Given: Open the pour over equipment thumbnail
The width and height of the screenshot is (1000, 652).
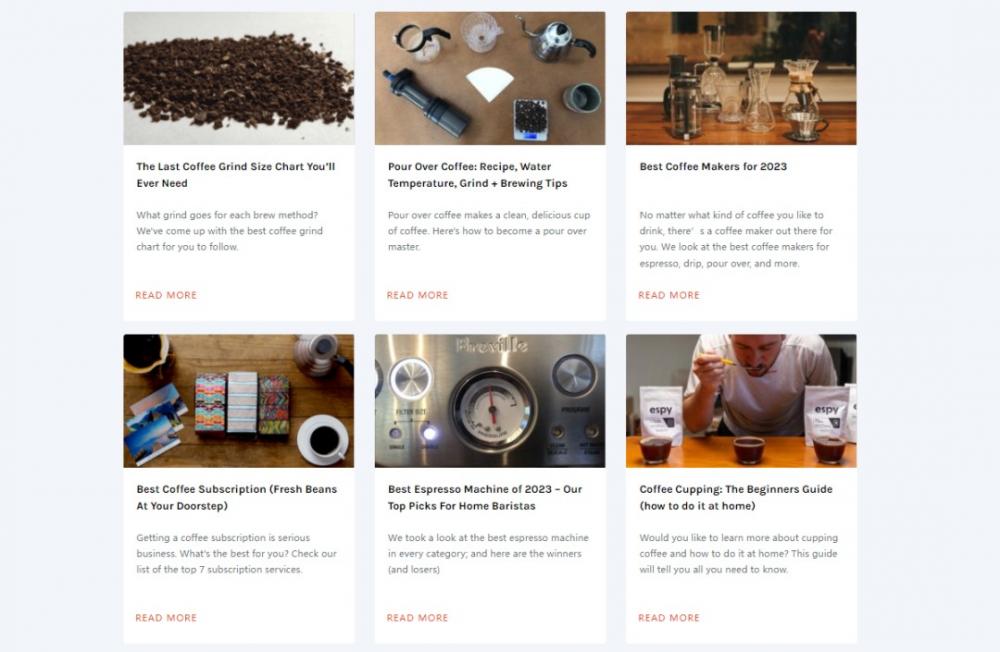Looking at the screenshot, I should point(490,78).
